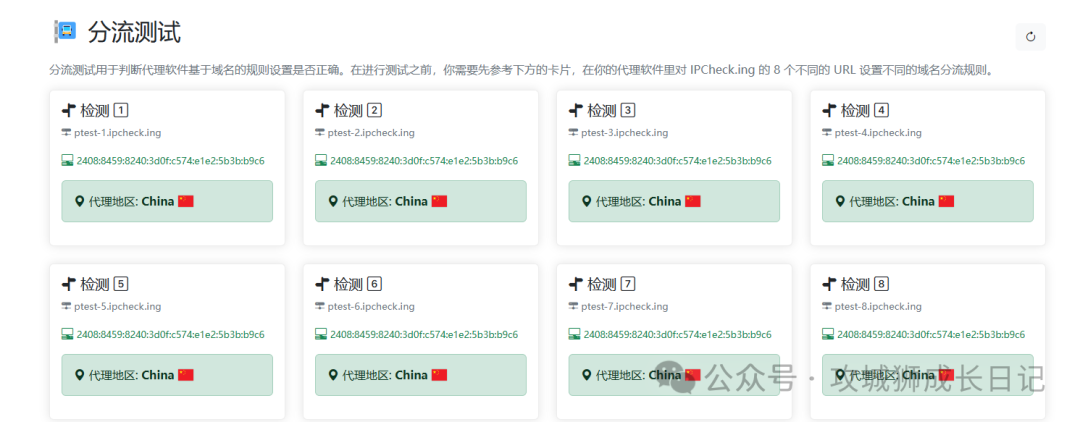The height and width of the screenshot is (422, 1080).
Task: Click the signpost icon of 检测 3
Action: pos(575,110)
